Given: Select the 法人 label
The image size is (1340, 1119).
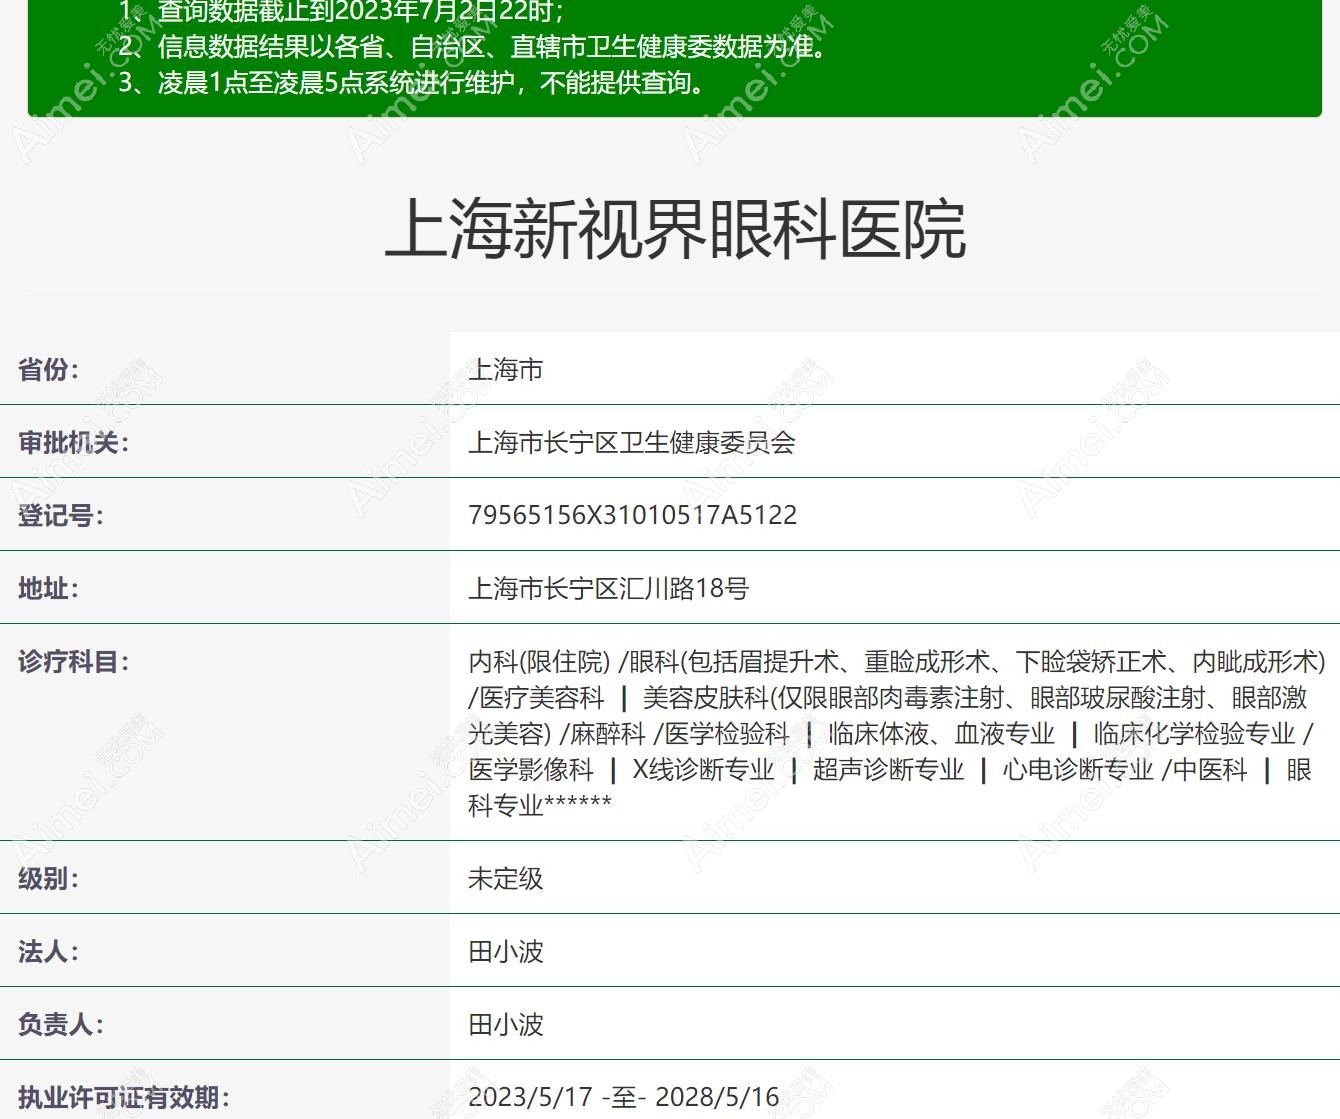Looking at the screenshot, I should coord(48,951).
